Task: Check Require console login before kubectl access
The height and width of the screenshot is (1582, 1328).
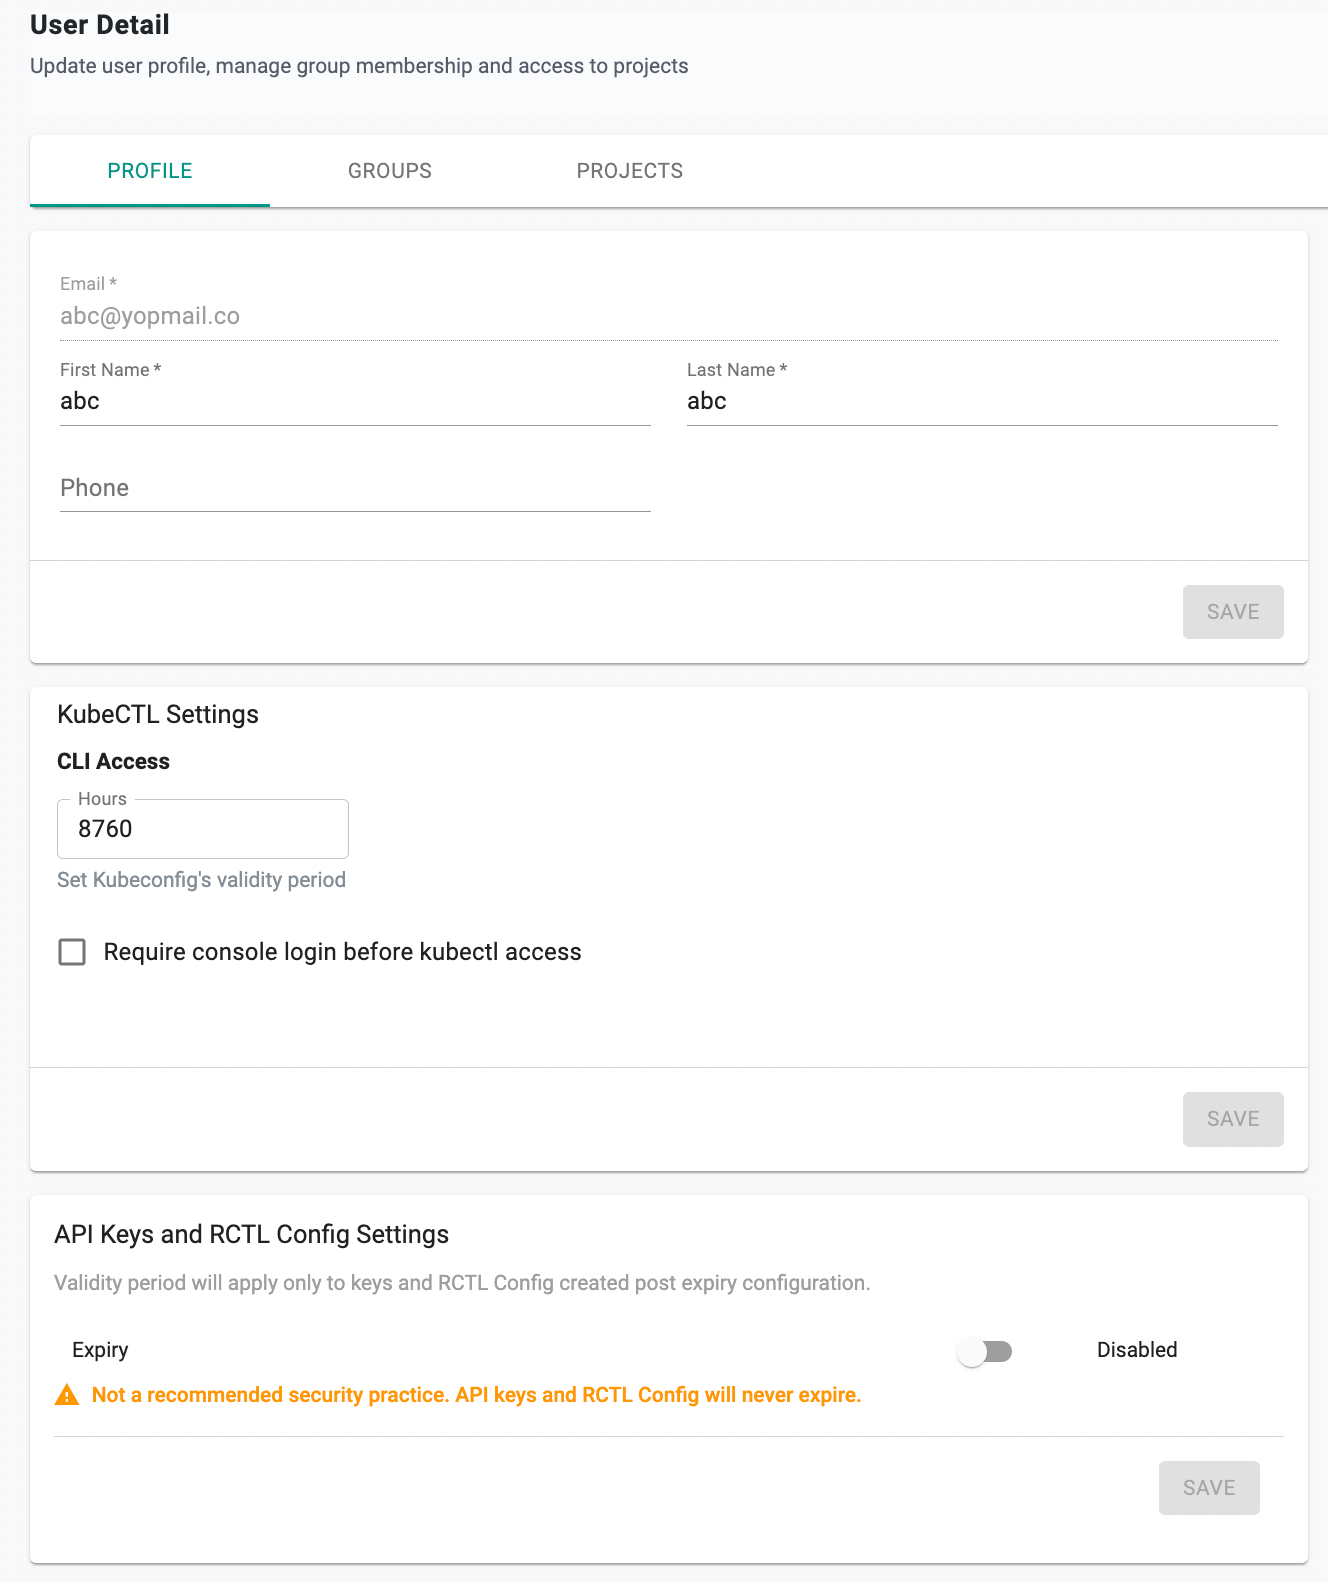Action: pos(72,952)
